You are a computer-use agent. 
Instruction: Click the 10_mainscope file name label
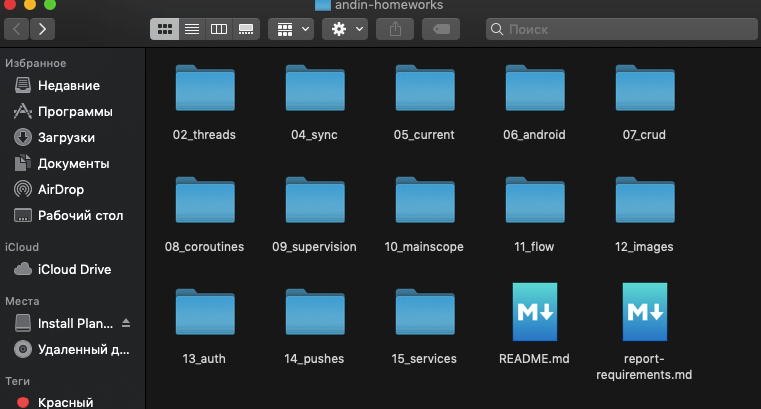(x=424, y=246)
